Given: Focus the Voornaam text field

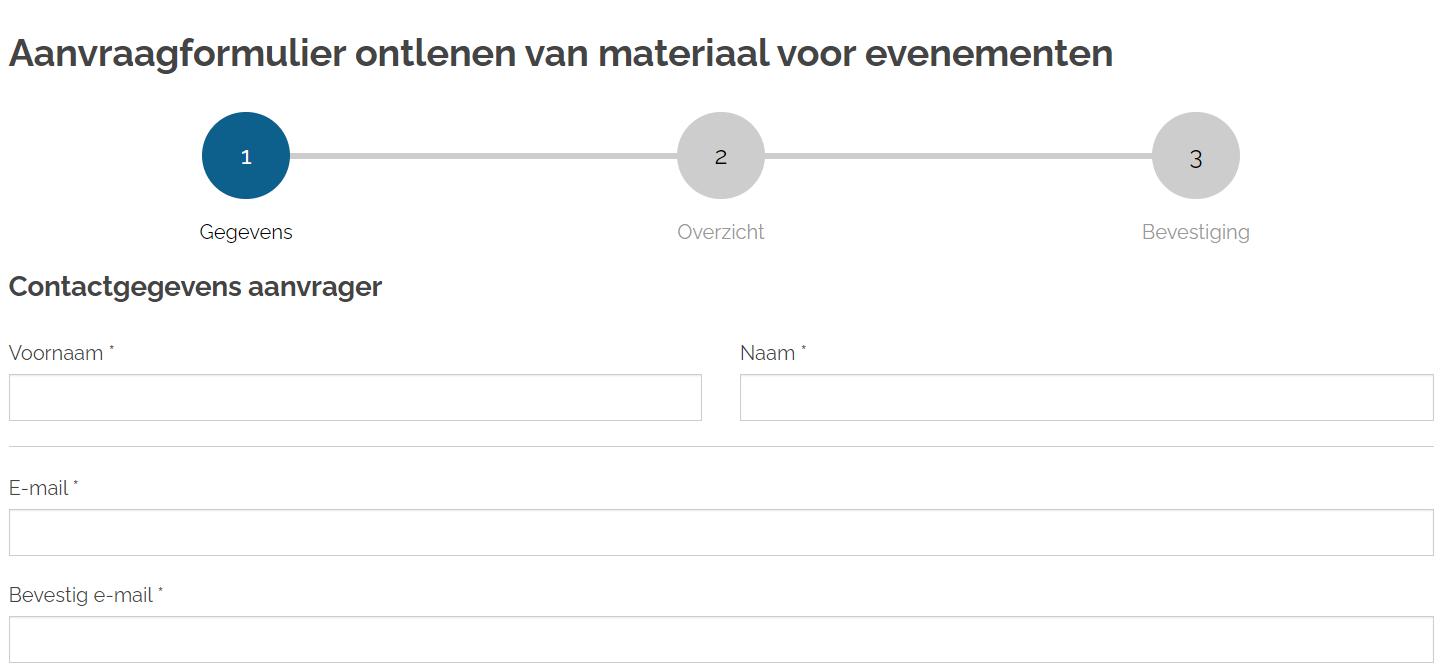Looking at the screenshot, I should coord(355,398).
